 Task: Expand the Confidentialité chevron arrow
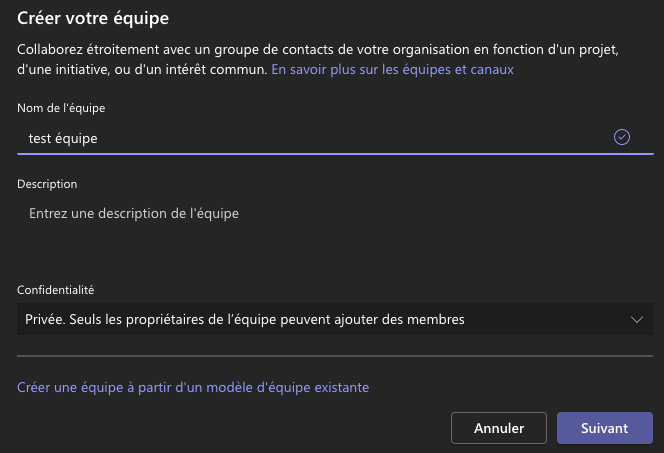[x=637, y=320]
